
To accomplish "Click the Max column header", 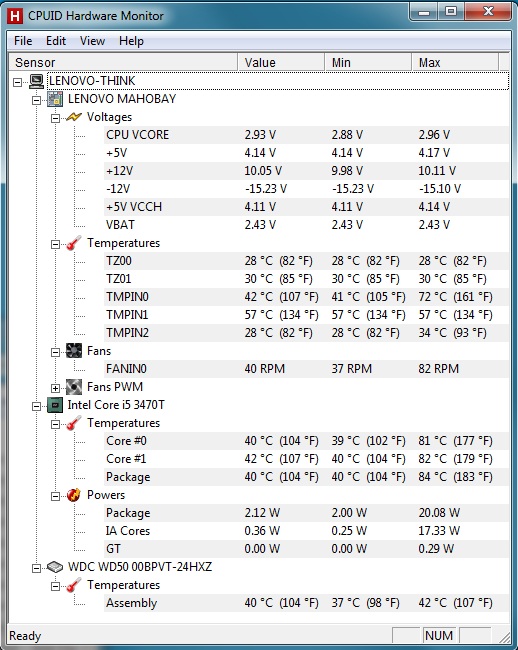I will pos(455,63).
